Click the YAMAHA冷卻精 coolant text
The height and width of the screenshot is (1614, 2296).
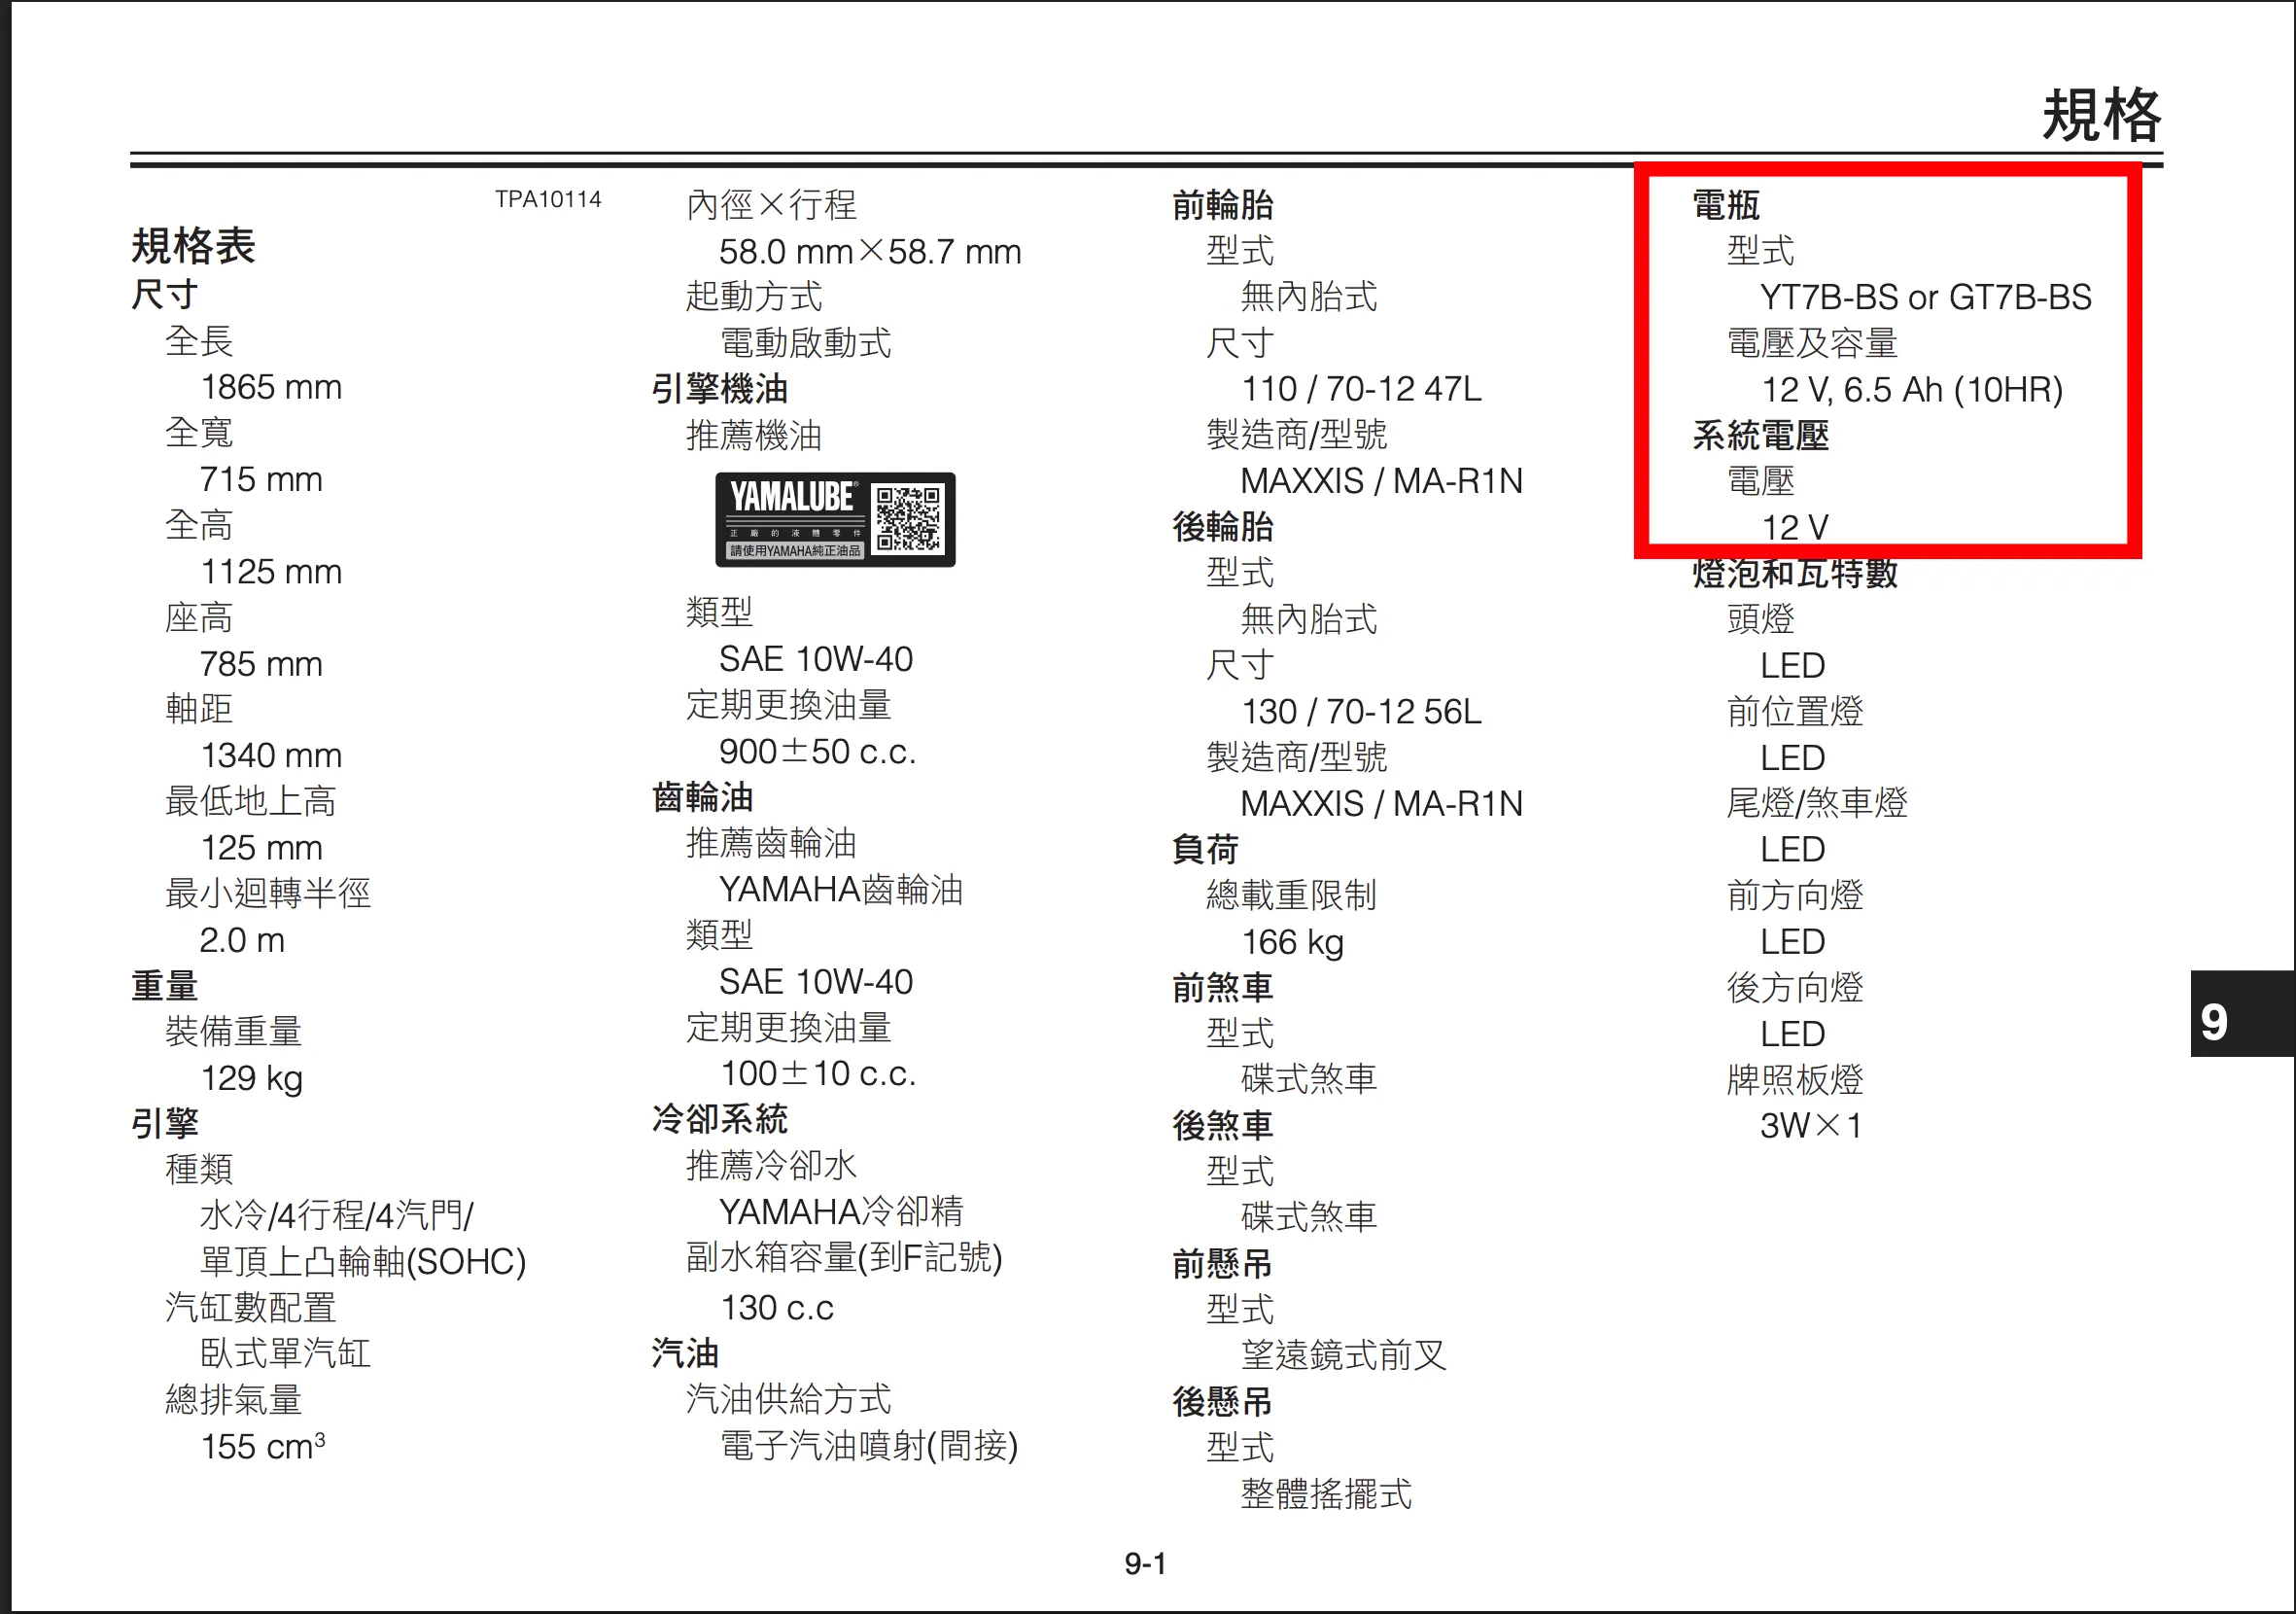[841, 1211]
